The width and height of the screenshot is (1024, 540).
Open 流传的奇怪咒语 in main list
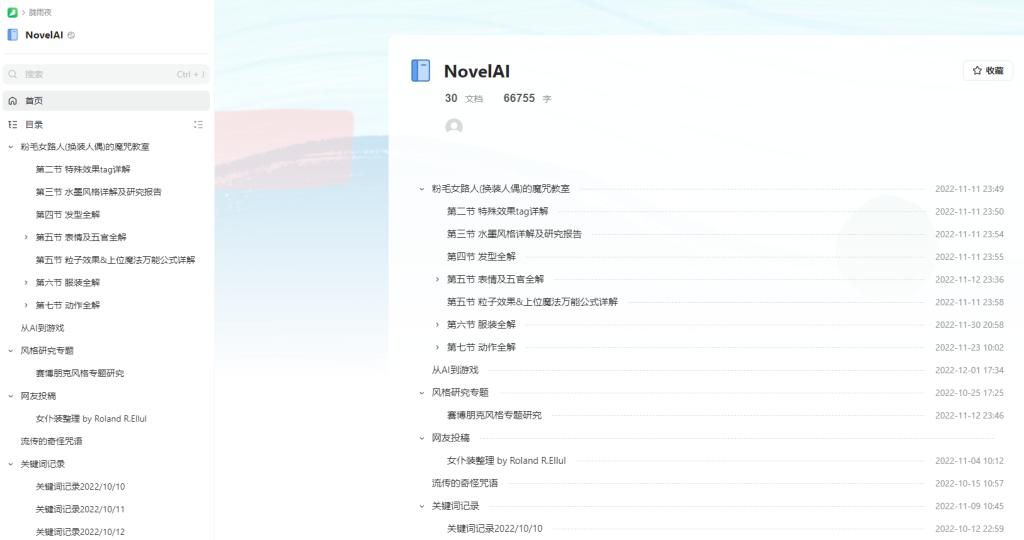(465, 483)
